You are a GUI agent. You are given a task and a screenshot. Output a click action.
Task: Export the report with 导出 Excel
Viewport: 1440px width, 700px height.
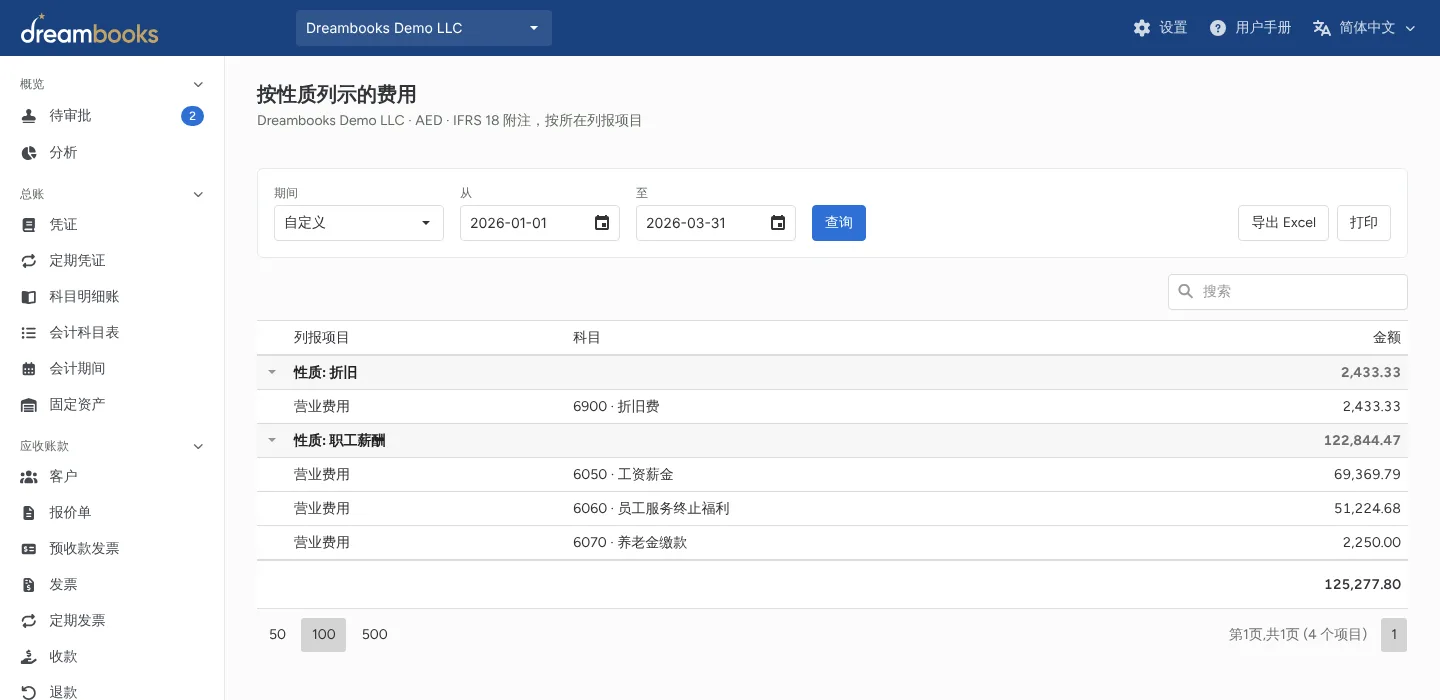(x=1284, y=223)
